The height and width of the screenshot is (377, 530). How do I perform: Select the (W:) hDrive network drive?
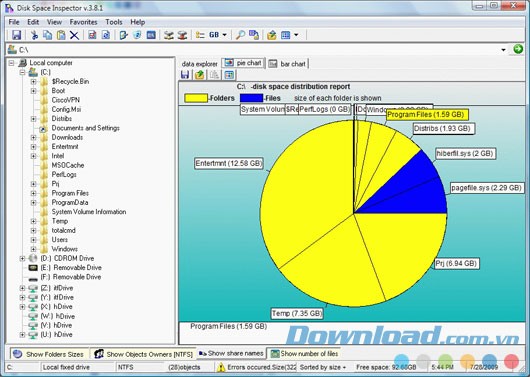coord(58,316)
